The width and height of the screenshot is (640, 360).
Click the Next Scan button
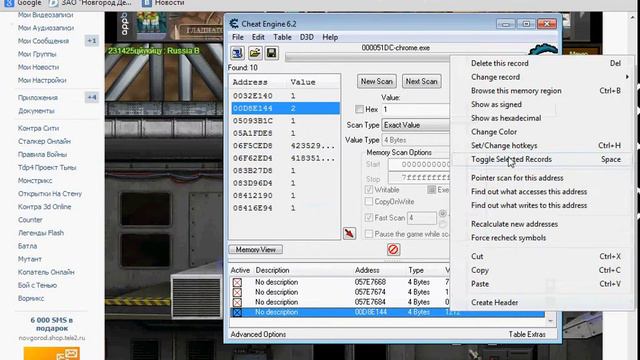point(421,81)
